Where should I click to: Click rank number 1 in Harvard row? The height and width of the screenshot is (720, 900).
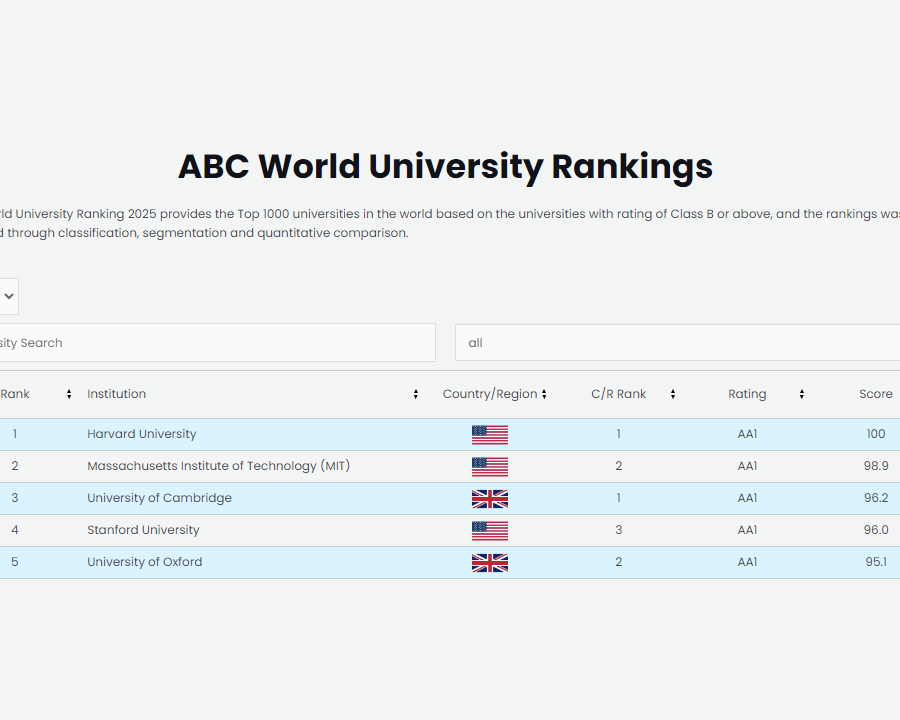[15, 434]
